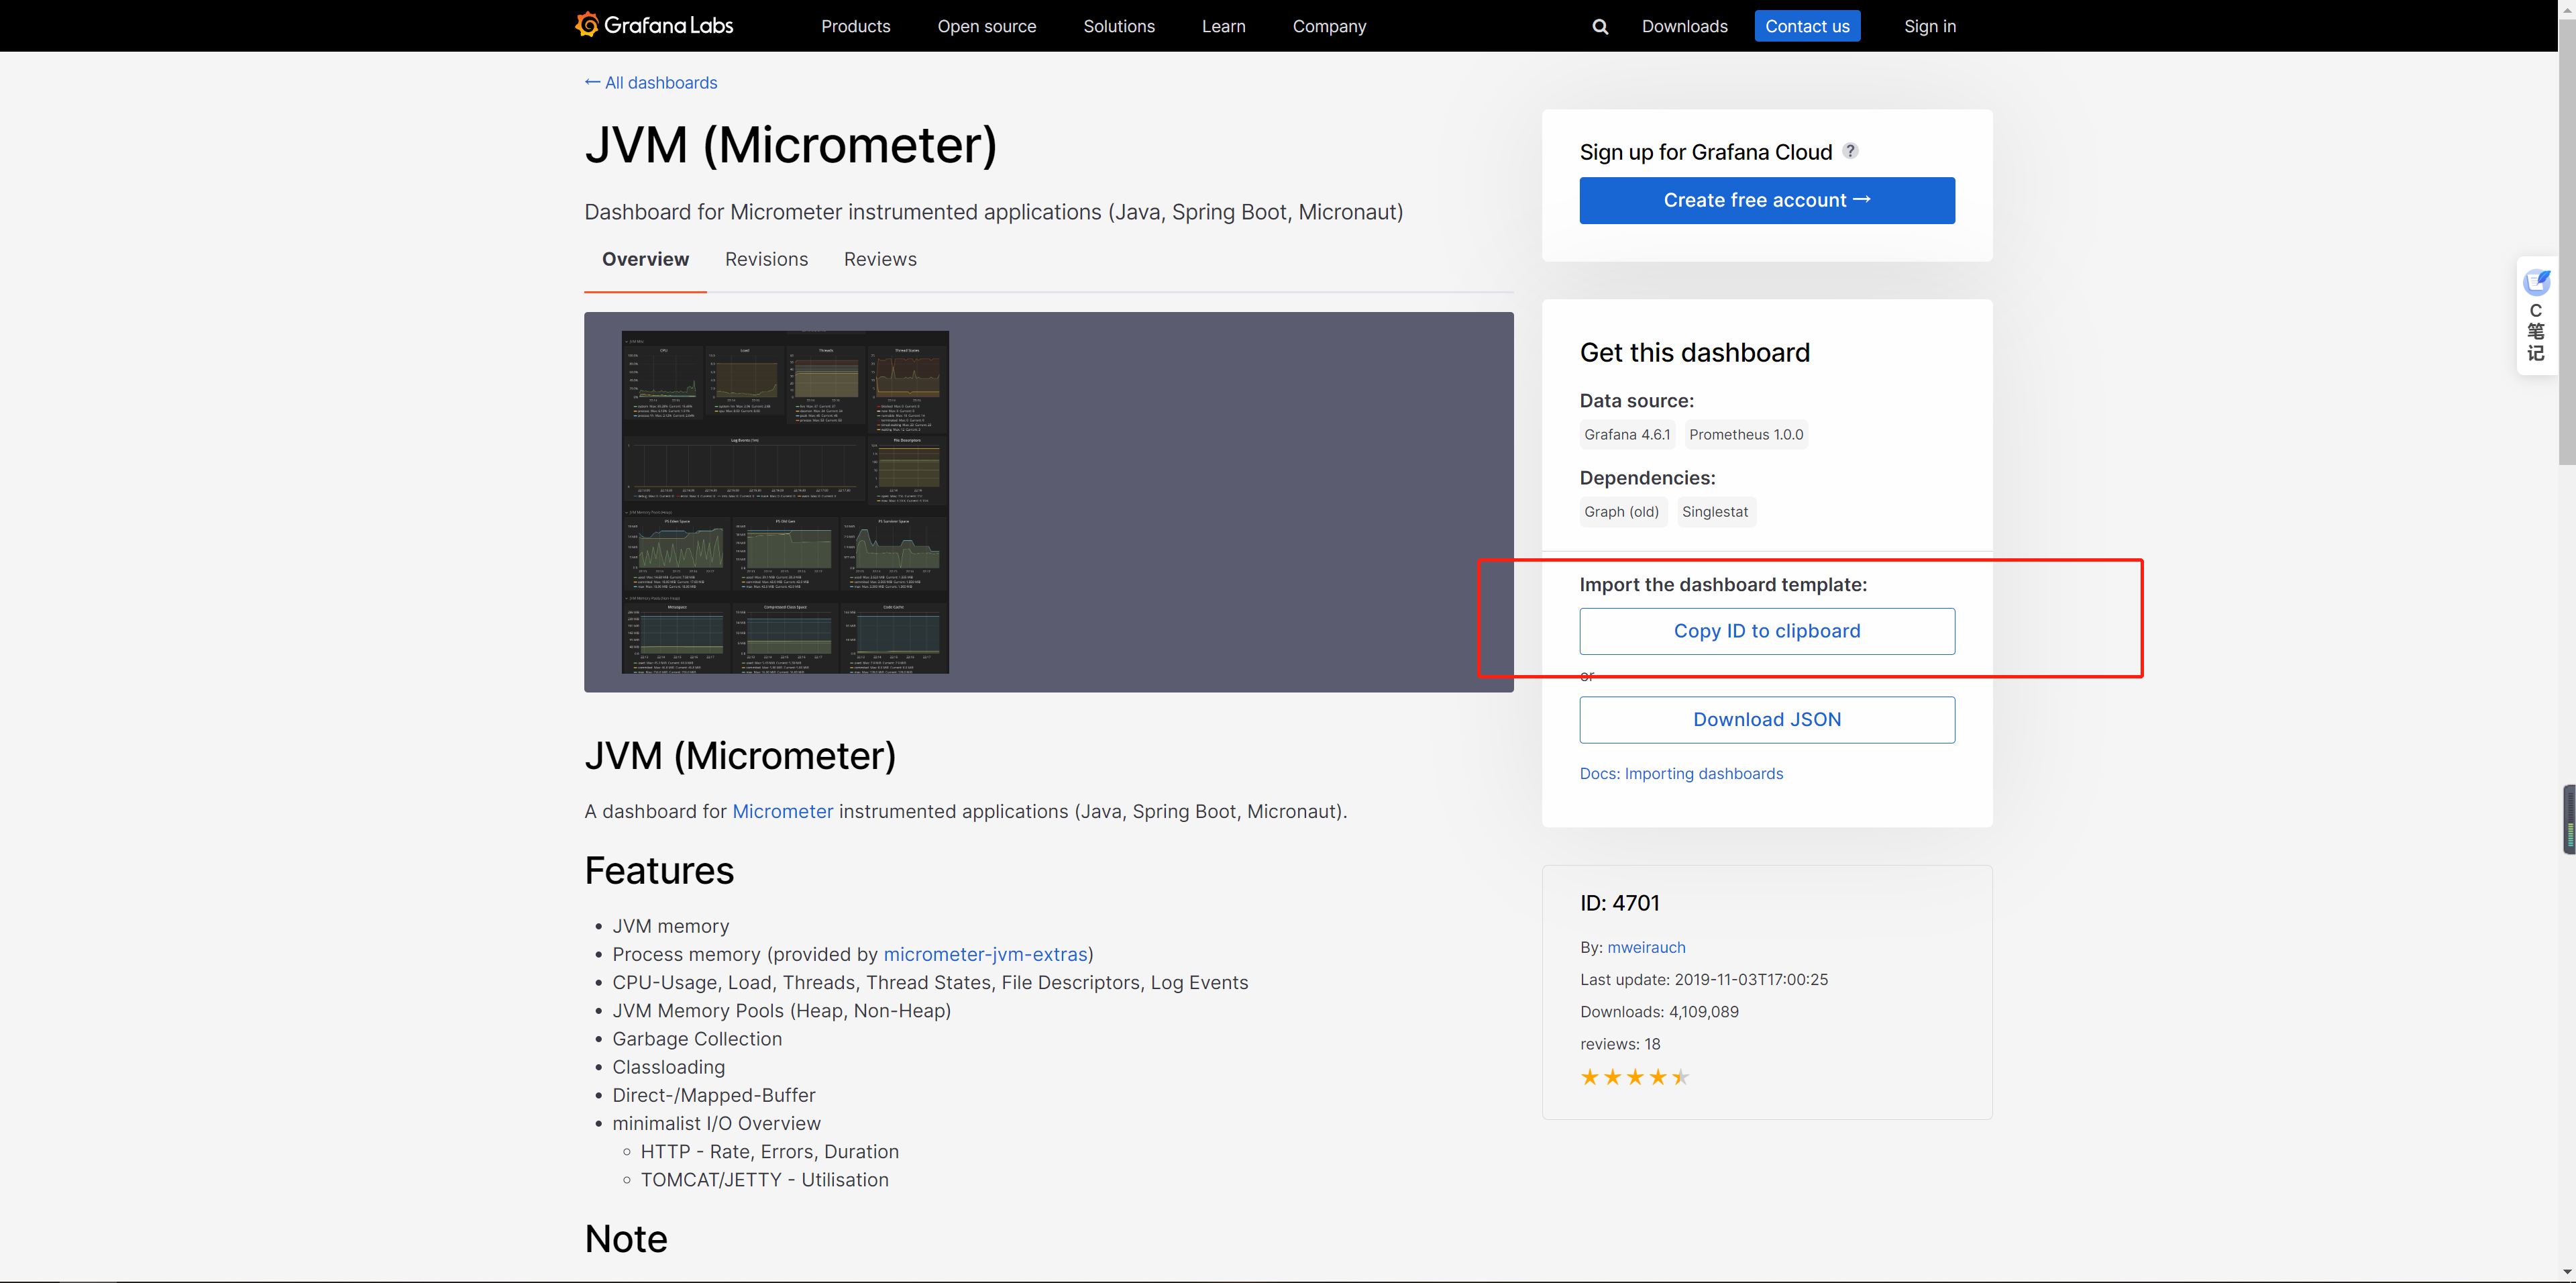Click the Prometheus 1.0.0 tag

pos(1746,434)
